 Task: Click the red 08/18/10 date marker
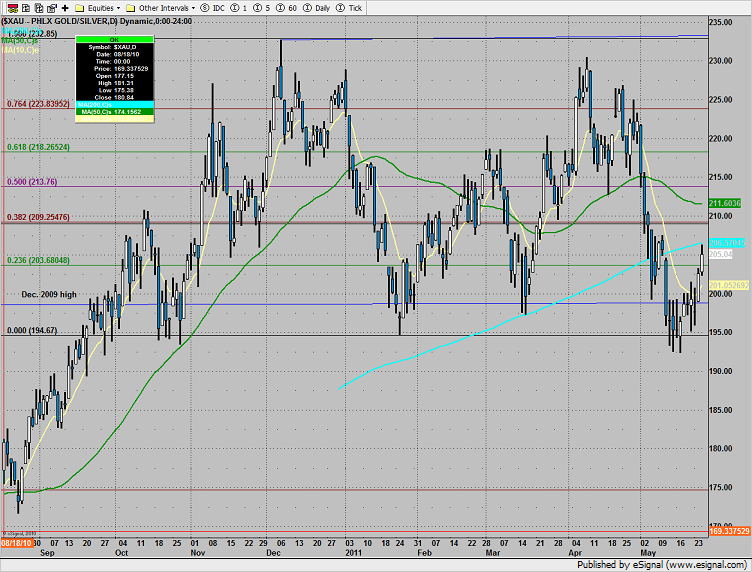(x=17, y=543)
